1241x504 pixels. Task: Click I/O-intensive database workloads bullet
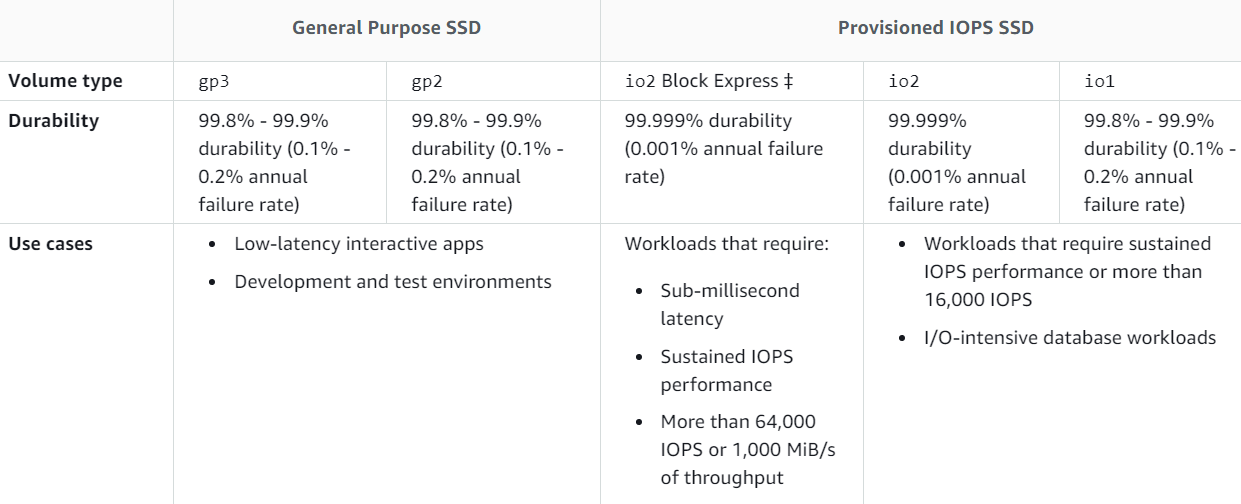click(x=1069, y=338)
